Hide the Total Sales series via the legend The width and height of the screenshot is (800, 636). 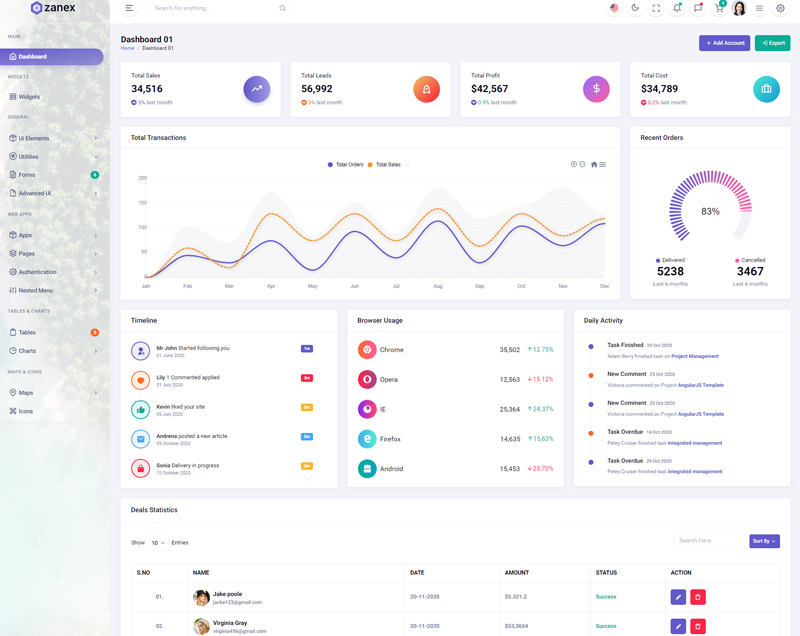(385, 164)
